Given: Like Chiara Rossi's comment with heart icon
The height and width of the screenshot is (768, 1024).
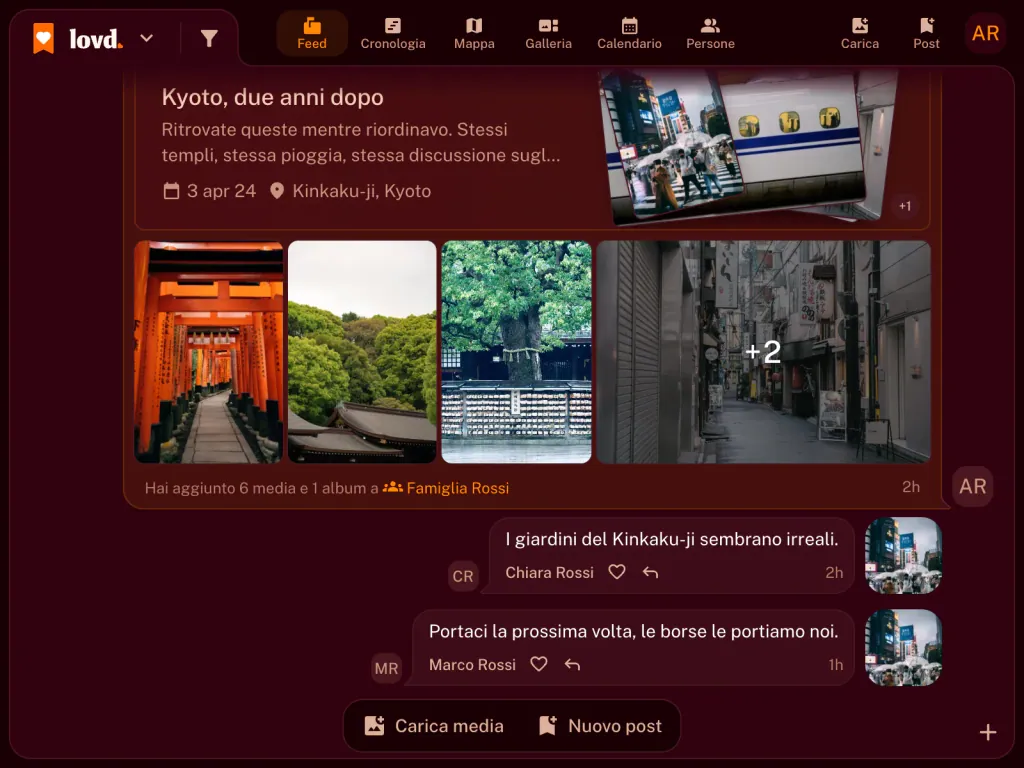Looking at the screenshot, I should pos(616,572).
